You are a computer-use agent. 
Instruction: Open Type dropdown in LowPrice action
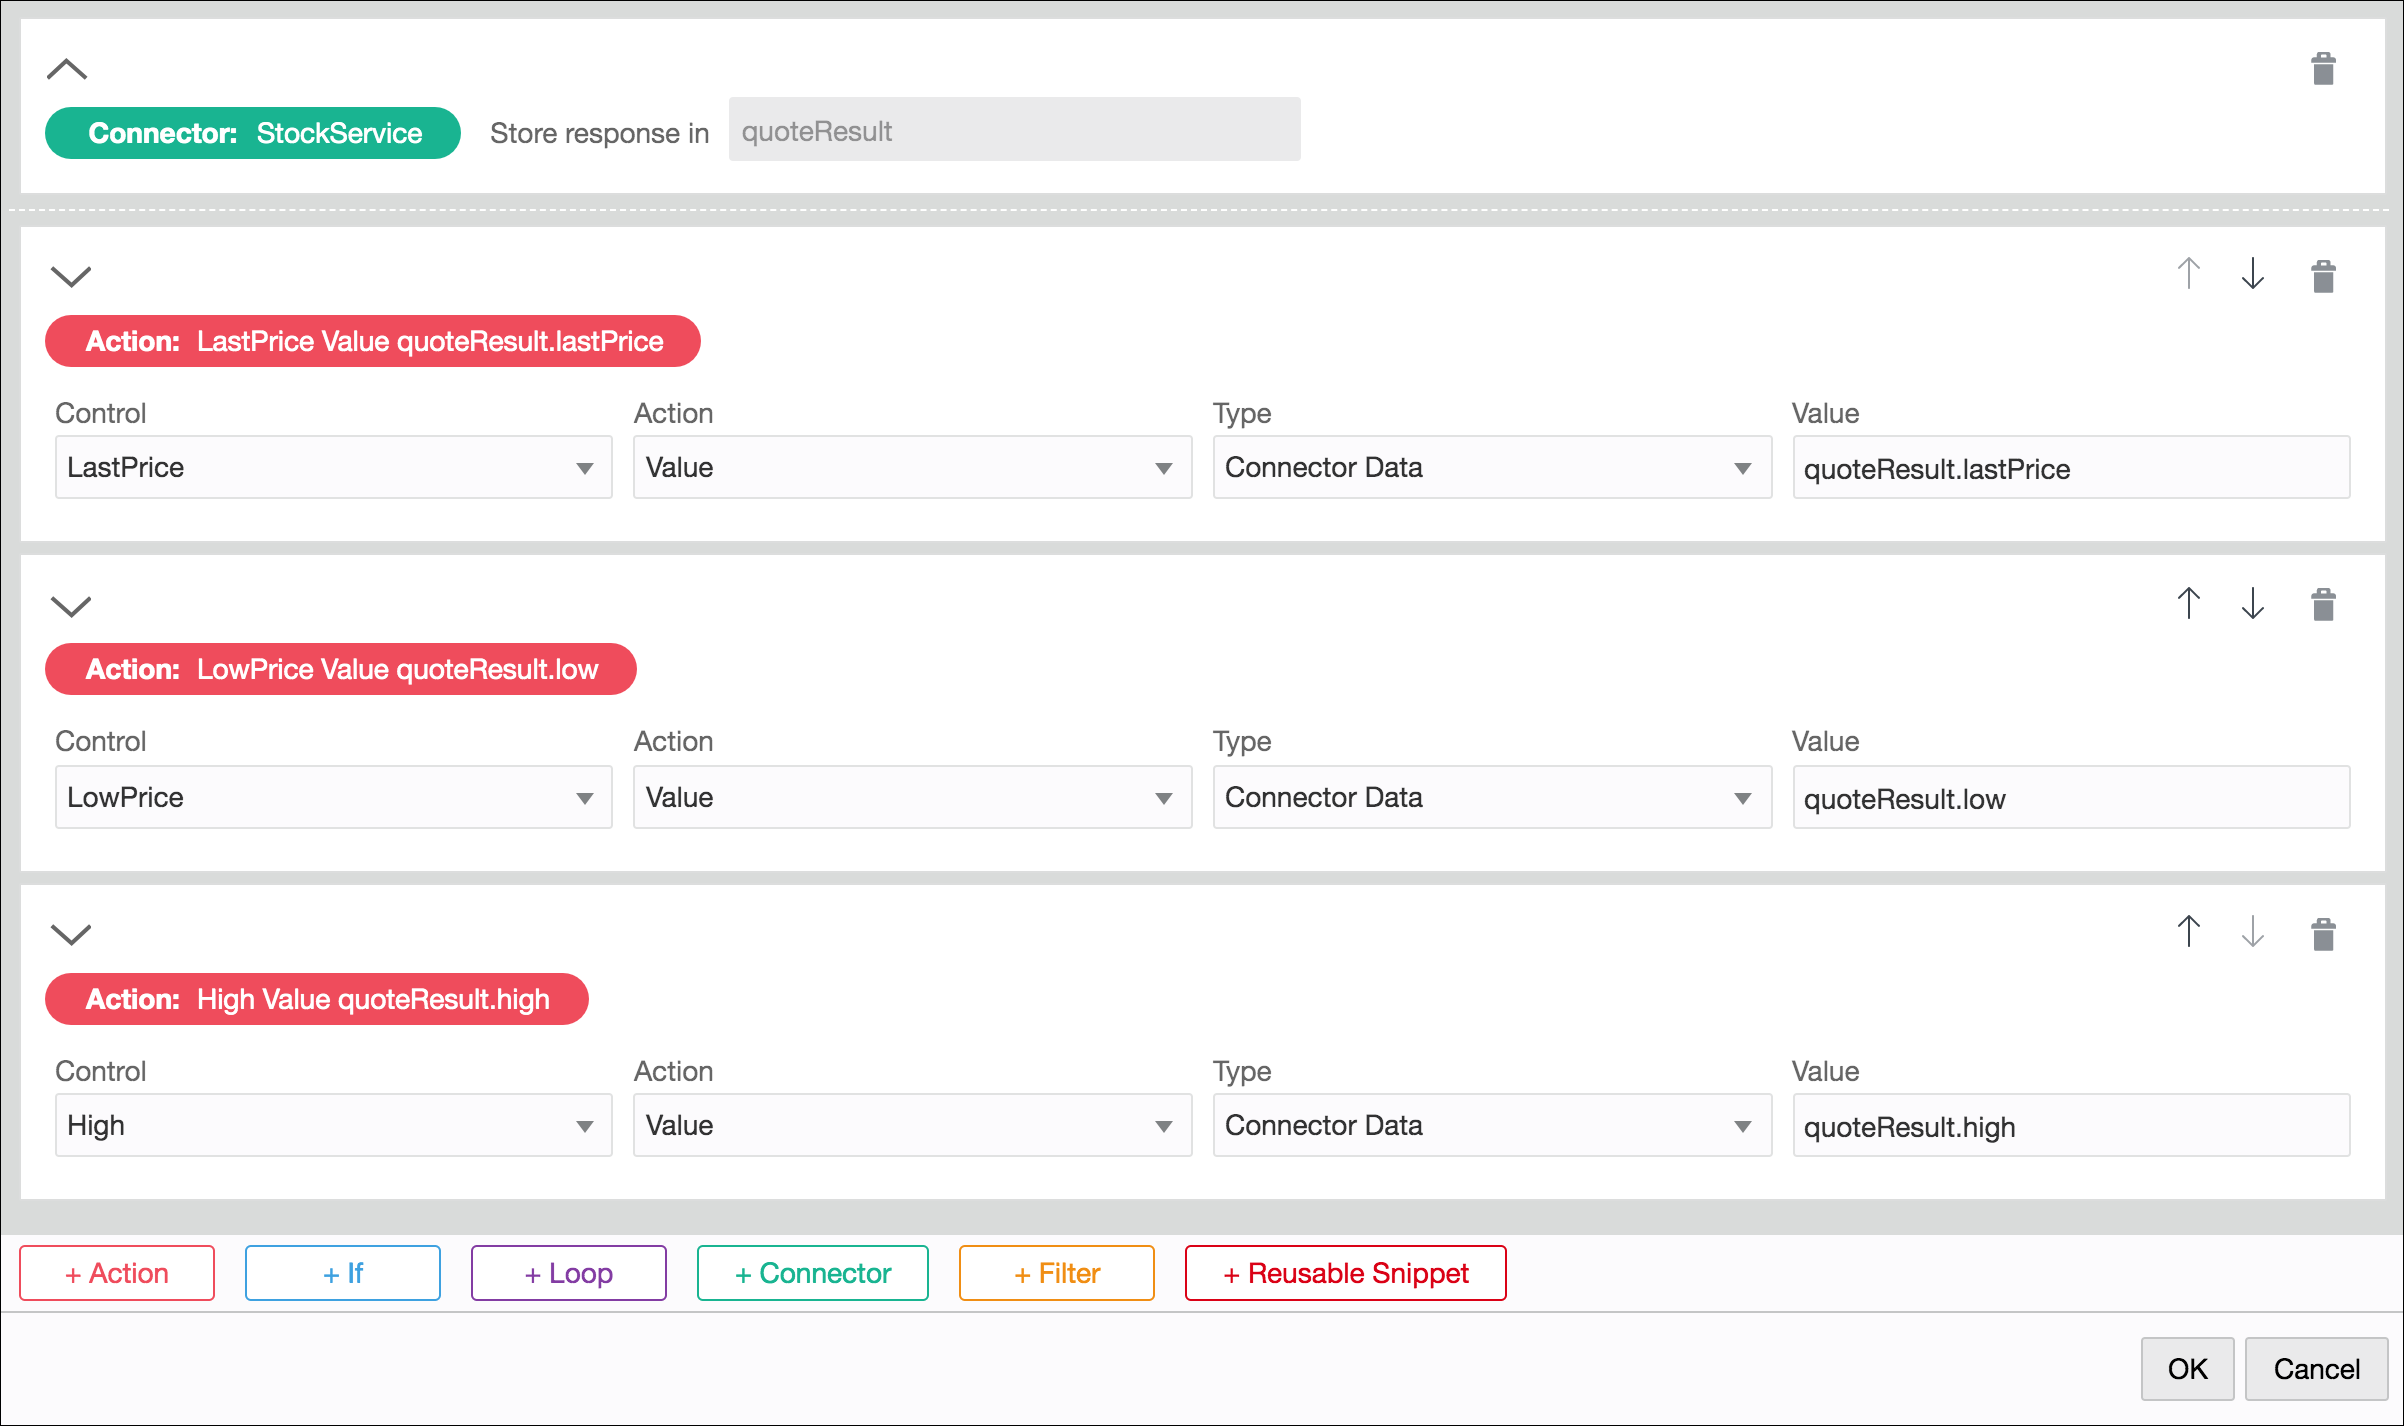(1491, 797)
